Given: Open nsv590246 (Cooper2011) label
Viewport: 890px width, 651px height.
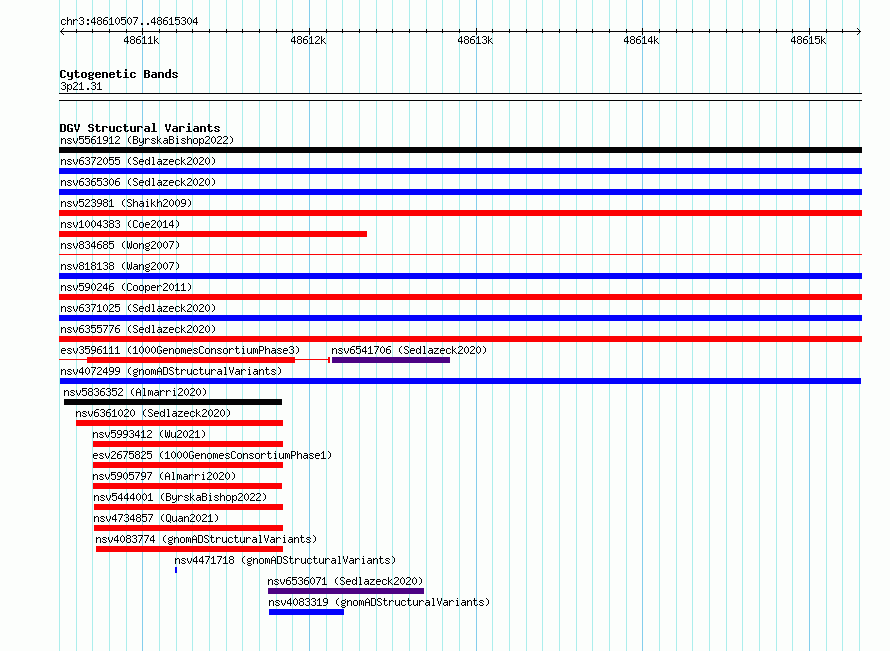Looking at the screenshot, I should point(126,287).
